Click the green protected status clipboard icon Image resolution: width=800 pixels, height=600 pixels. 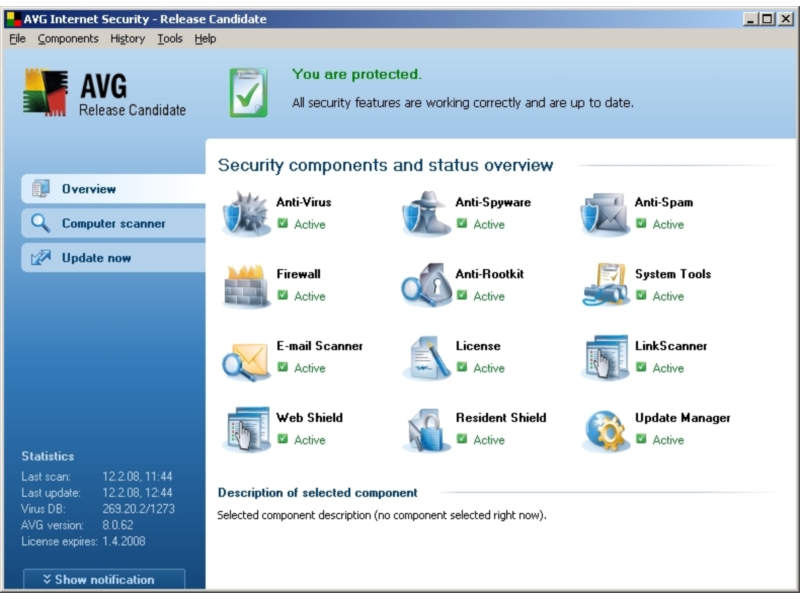click(248, 92)
